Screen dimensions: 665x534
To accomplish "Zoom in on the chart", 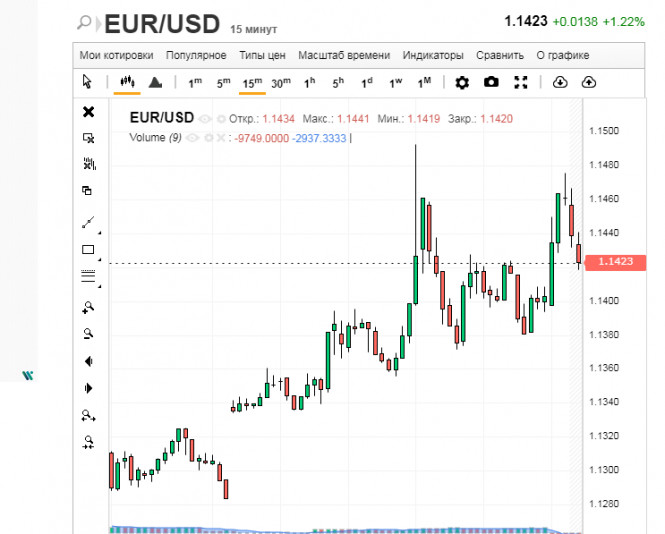I will pyautogui.click(x=88, y=307).
